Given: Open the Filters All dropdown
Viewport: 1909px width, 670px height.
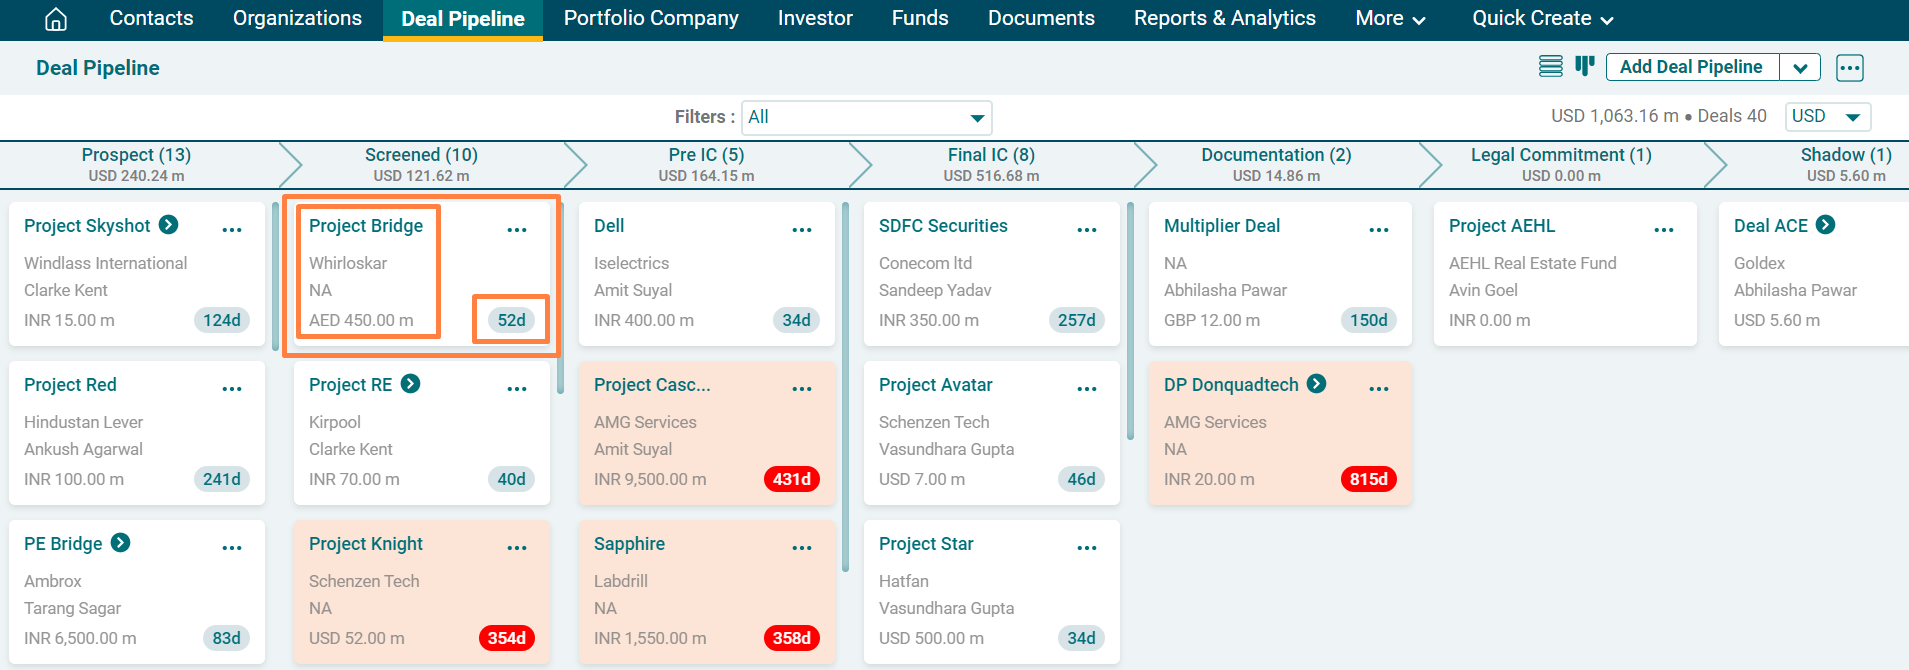Looking at the screenshot, I should [x=866, y=117].
